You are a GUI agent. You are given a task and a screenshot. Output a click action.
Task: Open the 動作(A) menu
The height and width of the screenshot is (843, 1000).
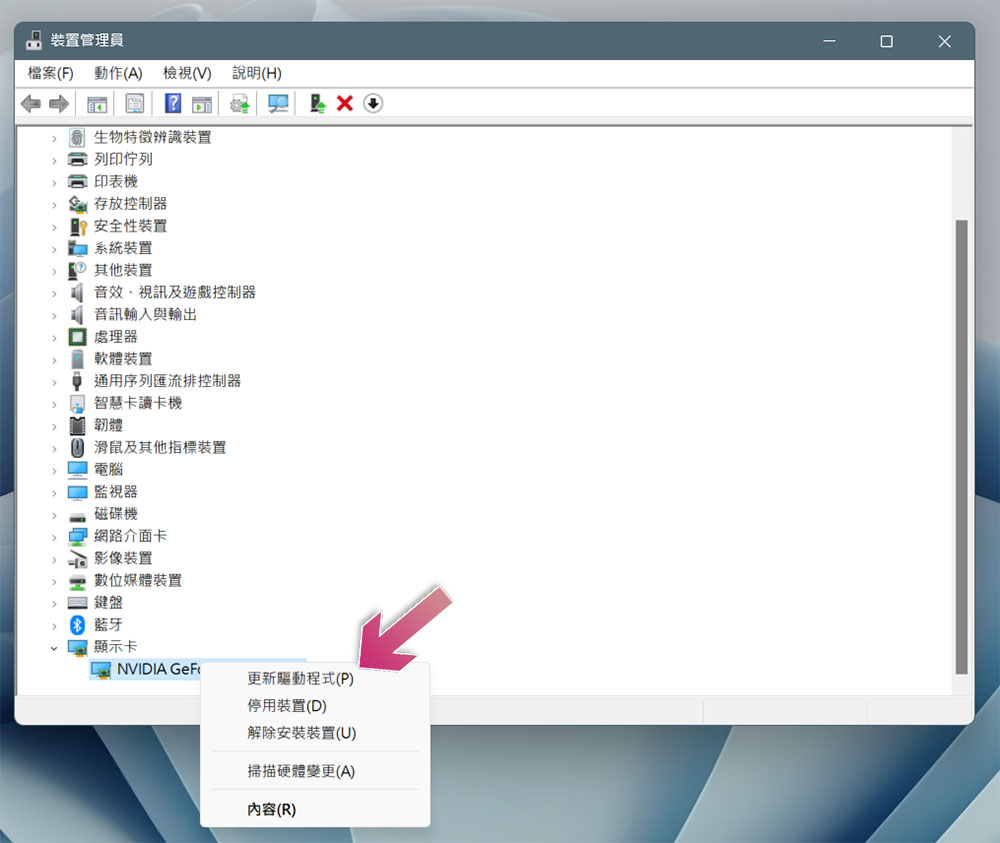pos(118,73)
